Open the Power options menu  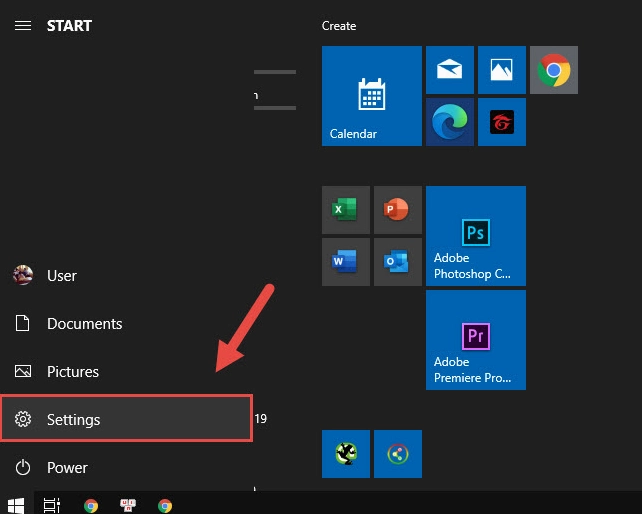pyautogui.click(x=67, y=467)
